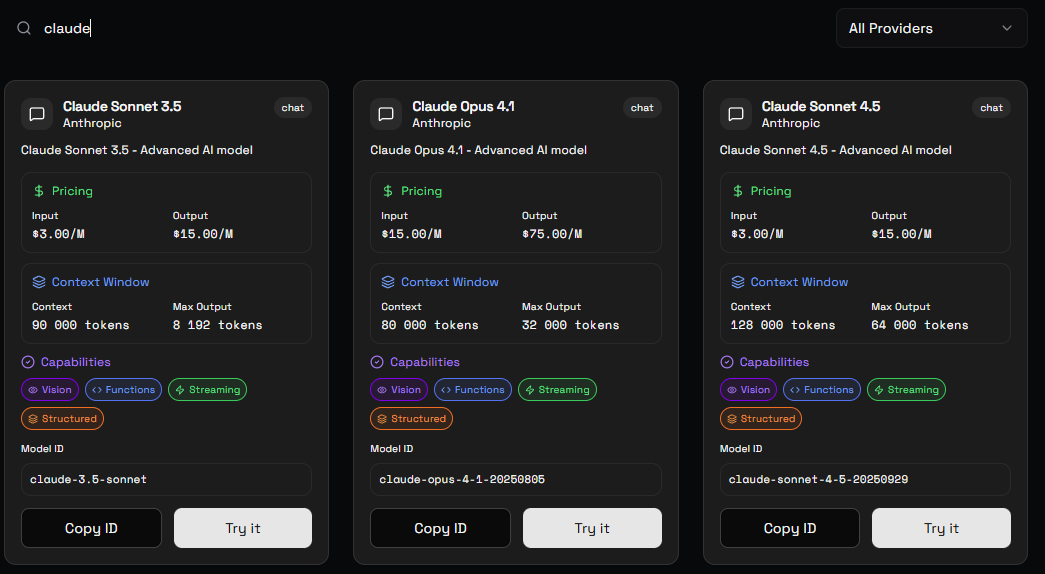Click the Context Window layers icon on Claude Opus 4.1
The image size is (1045, 574).
pos(388,282)
